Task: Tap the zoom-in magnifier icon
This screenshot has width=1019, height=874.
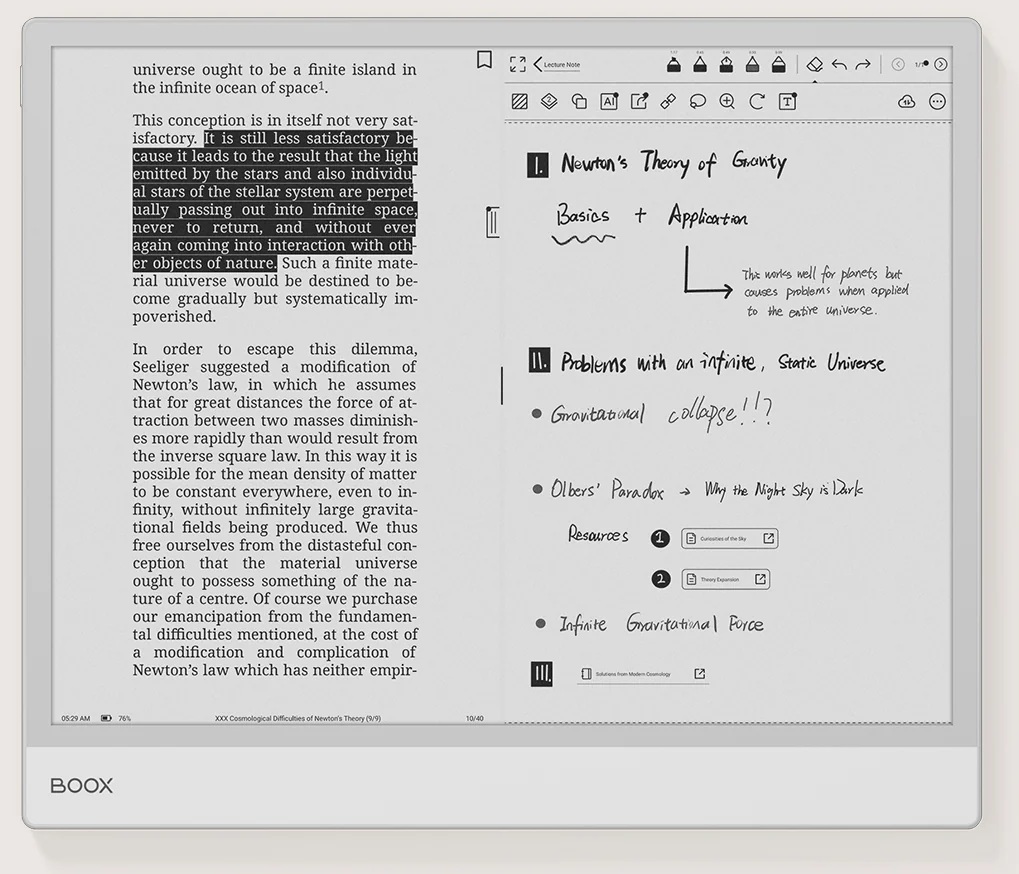Action: tap(727, 101)
